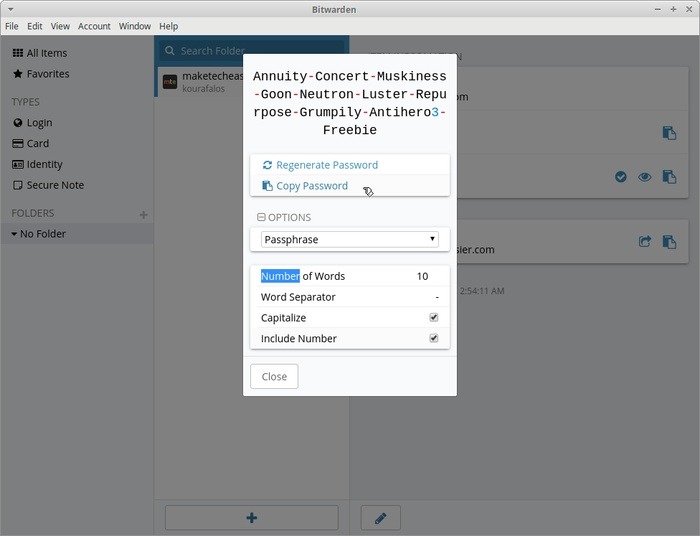Copy the website URL clipboard icon

click(x=669, y=241)
